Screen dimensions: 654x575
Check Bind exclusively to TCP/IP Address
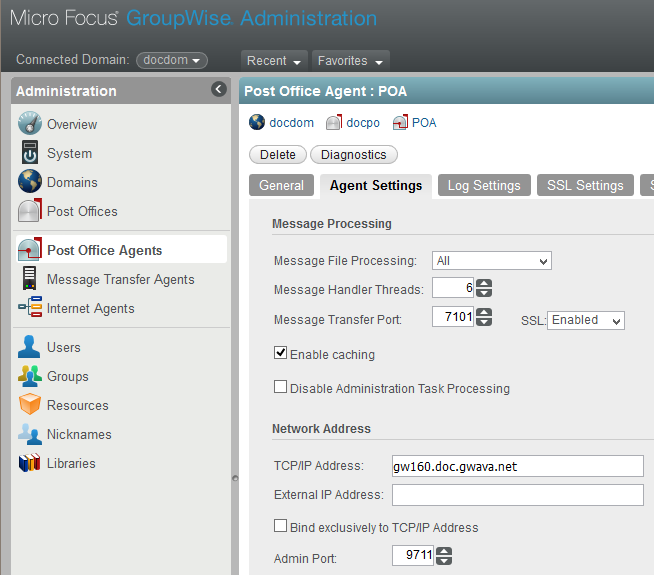[280, 526]
